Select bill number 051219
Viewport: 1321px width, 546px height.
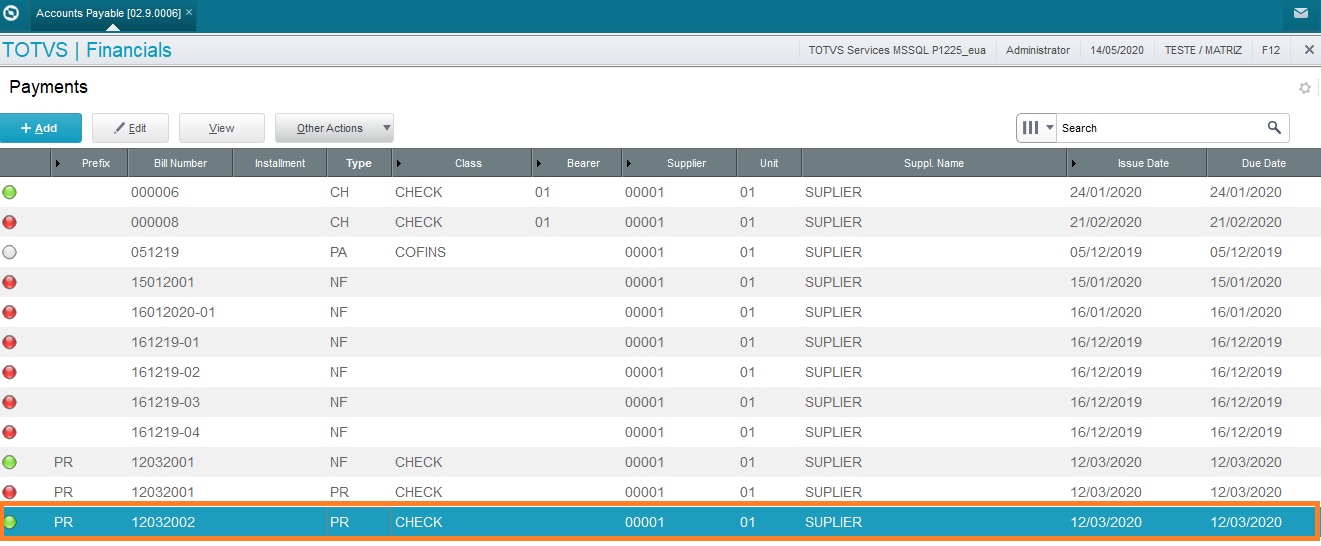tap(155, 252)
